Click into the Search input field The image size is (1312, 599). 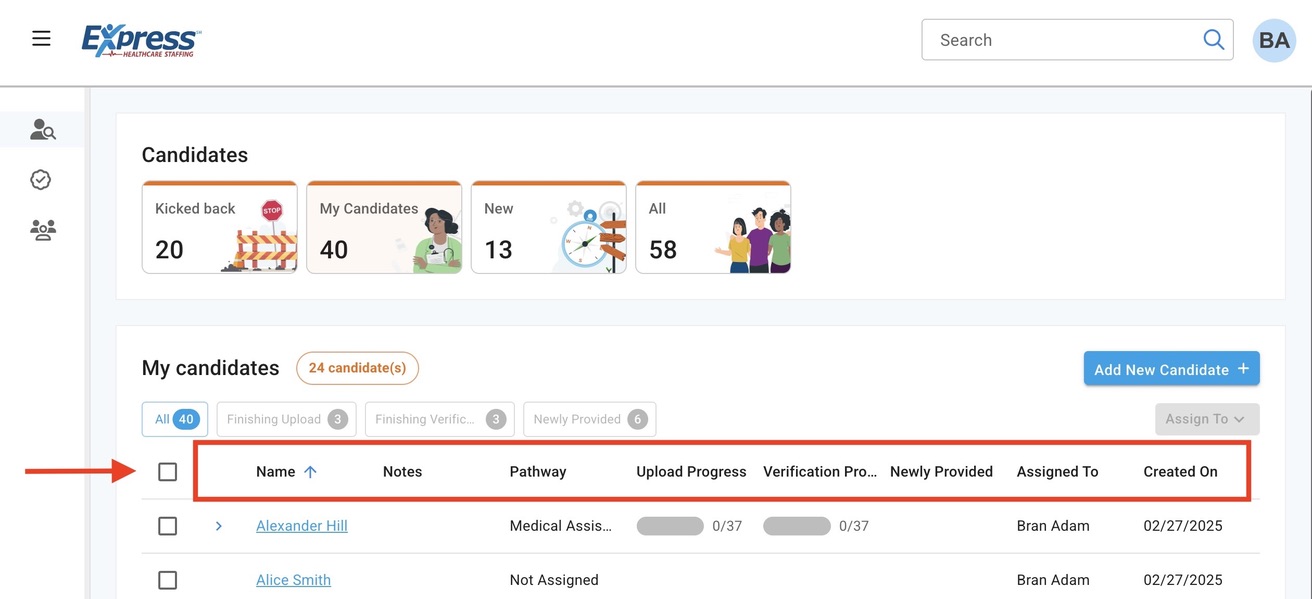(1060, 40)
